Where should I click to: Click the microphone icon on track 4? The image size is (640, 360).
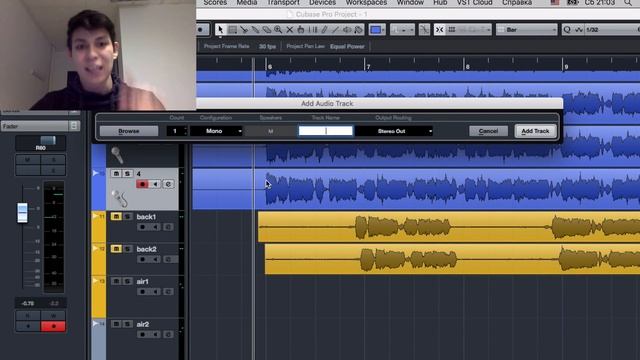pyautogui.click(x=120, y=199)
